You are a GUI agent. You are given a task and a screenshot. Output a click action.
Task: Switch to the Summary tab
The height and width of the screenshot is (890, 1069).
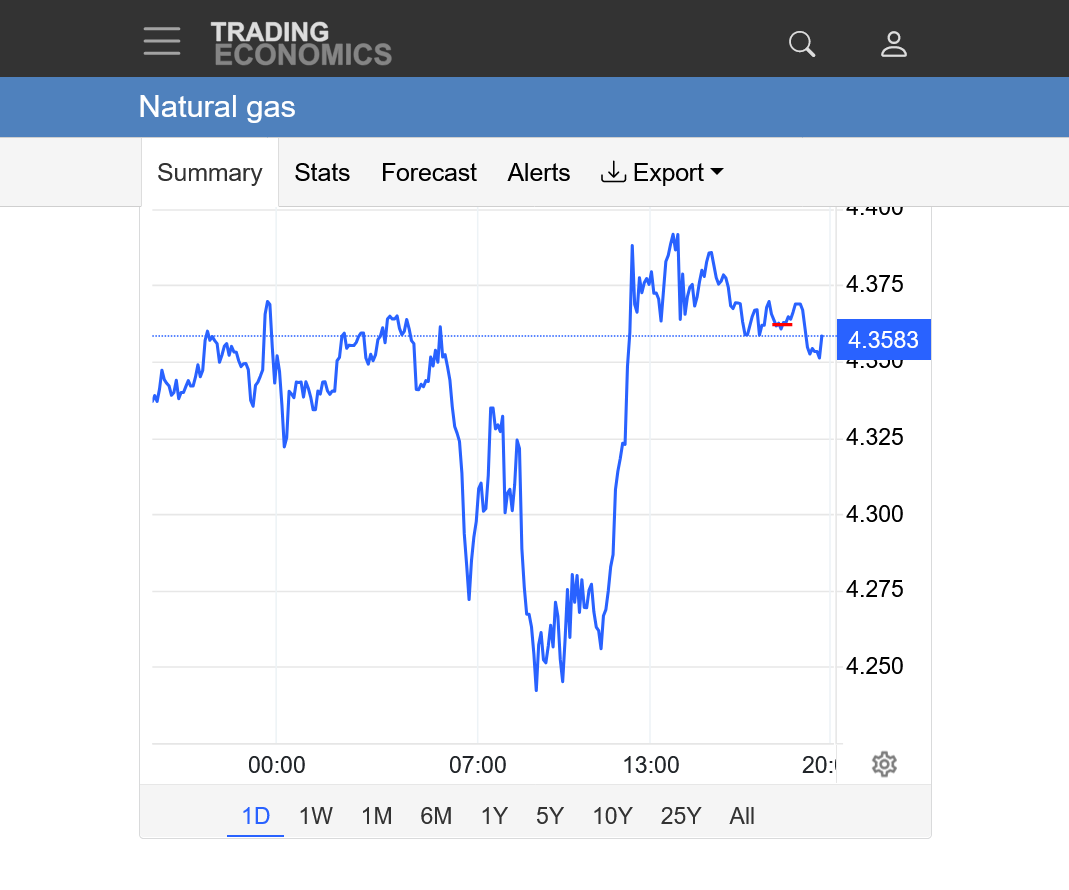pos(210,173)
